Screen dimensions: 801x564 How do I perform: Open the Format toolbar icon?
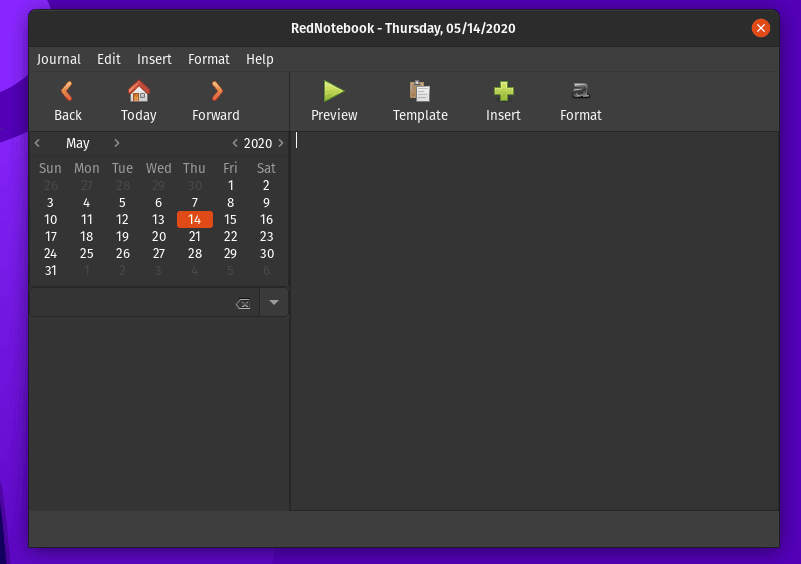(580, 92)
